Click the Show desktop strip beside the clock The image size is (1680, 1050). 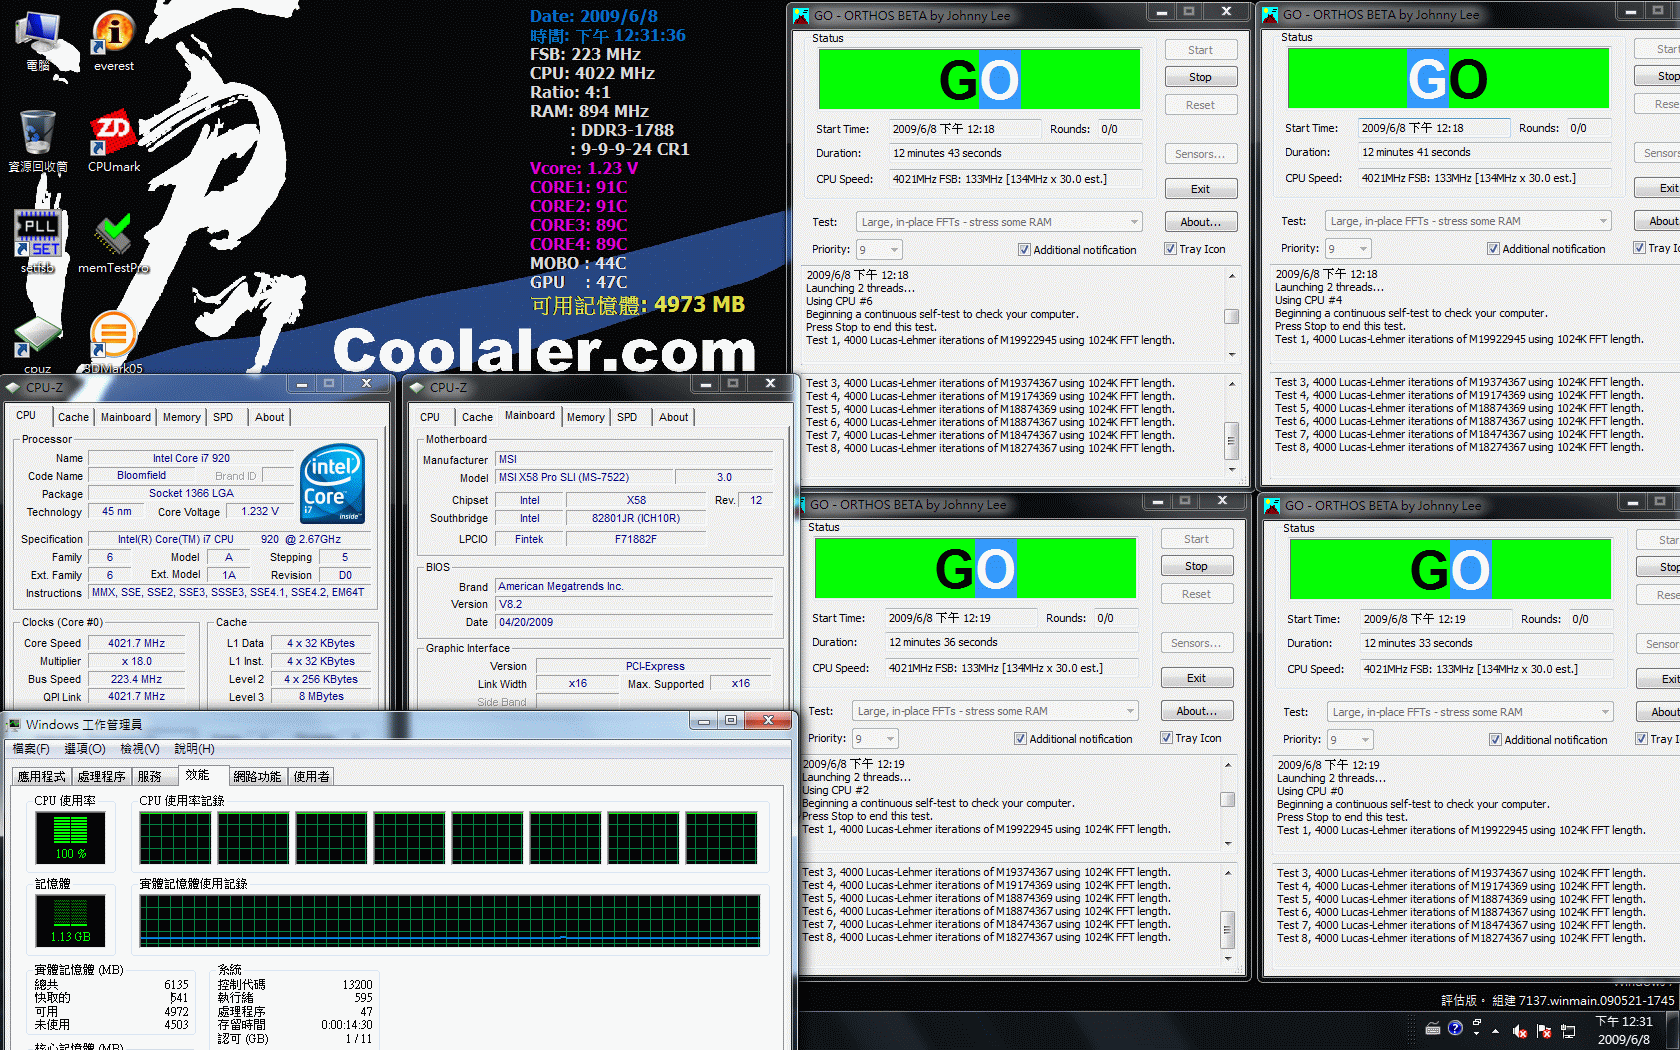pyautogui.click(x=1673, y=1030)
